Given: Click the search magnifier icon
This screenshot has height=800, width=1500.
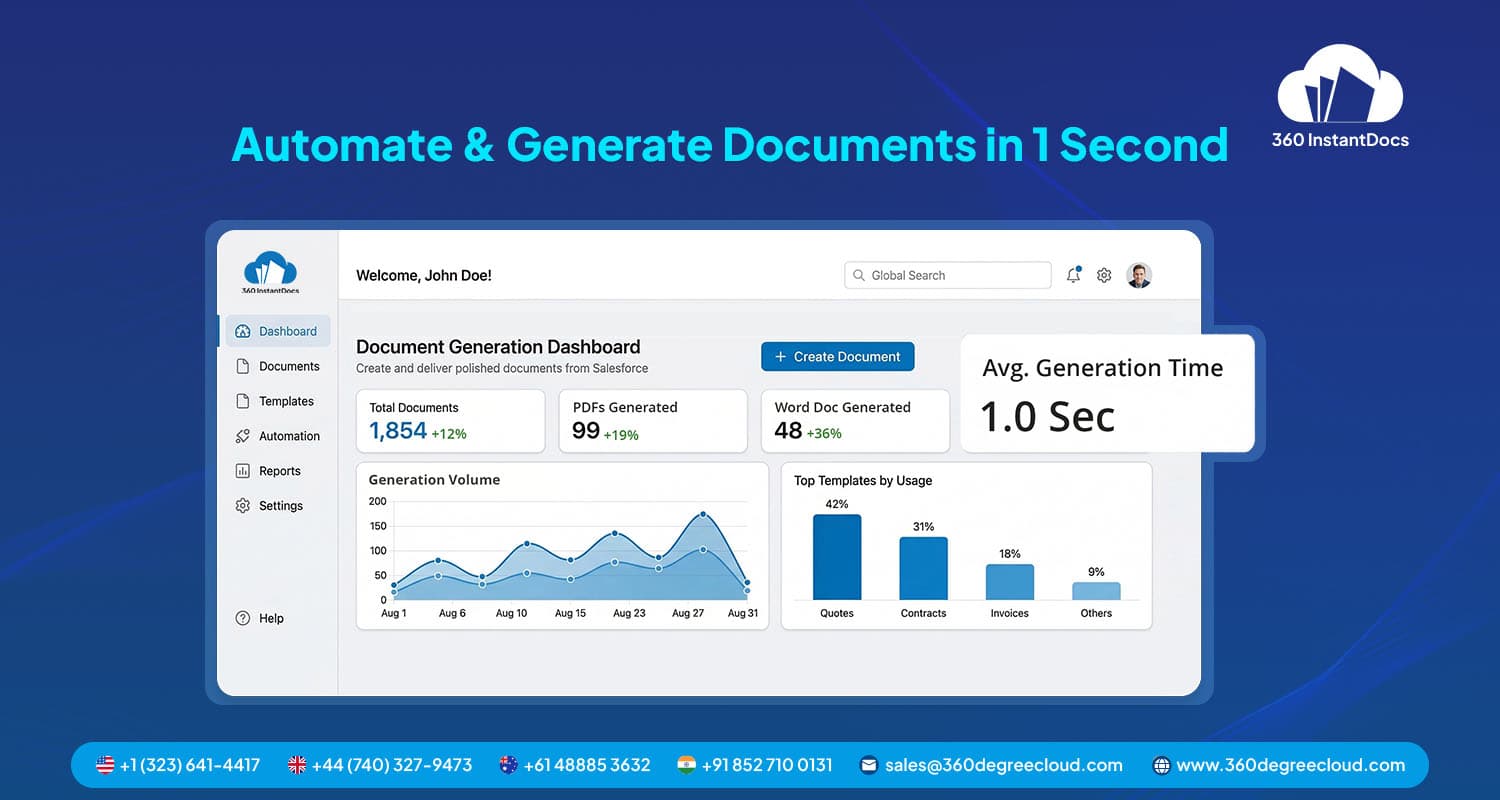Looking at the screenshot, I should [859, 275].
